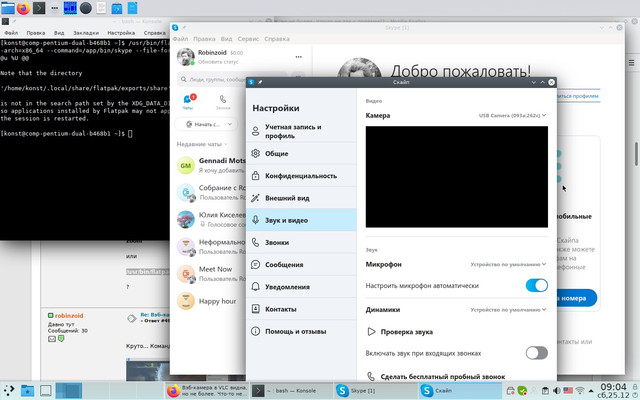Open the dark round app icon in the top panel
This screenshot has width=640, height=400.
click(86, 8)
